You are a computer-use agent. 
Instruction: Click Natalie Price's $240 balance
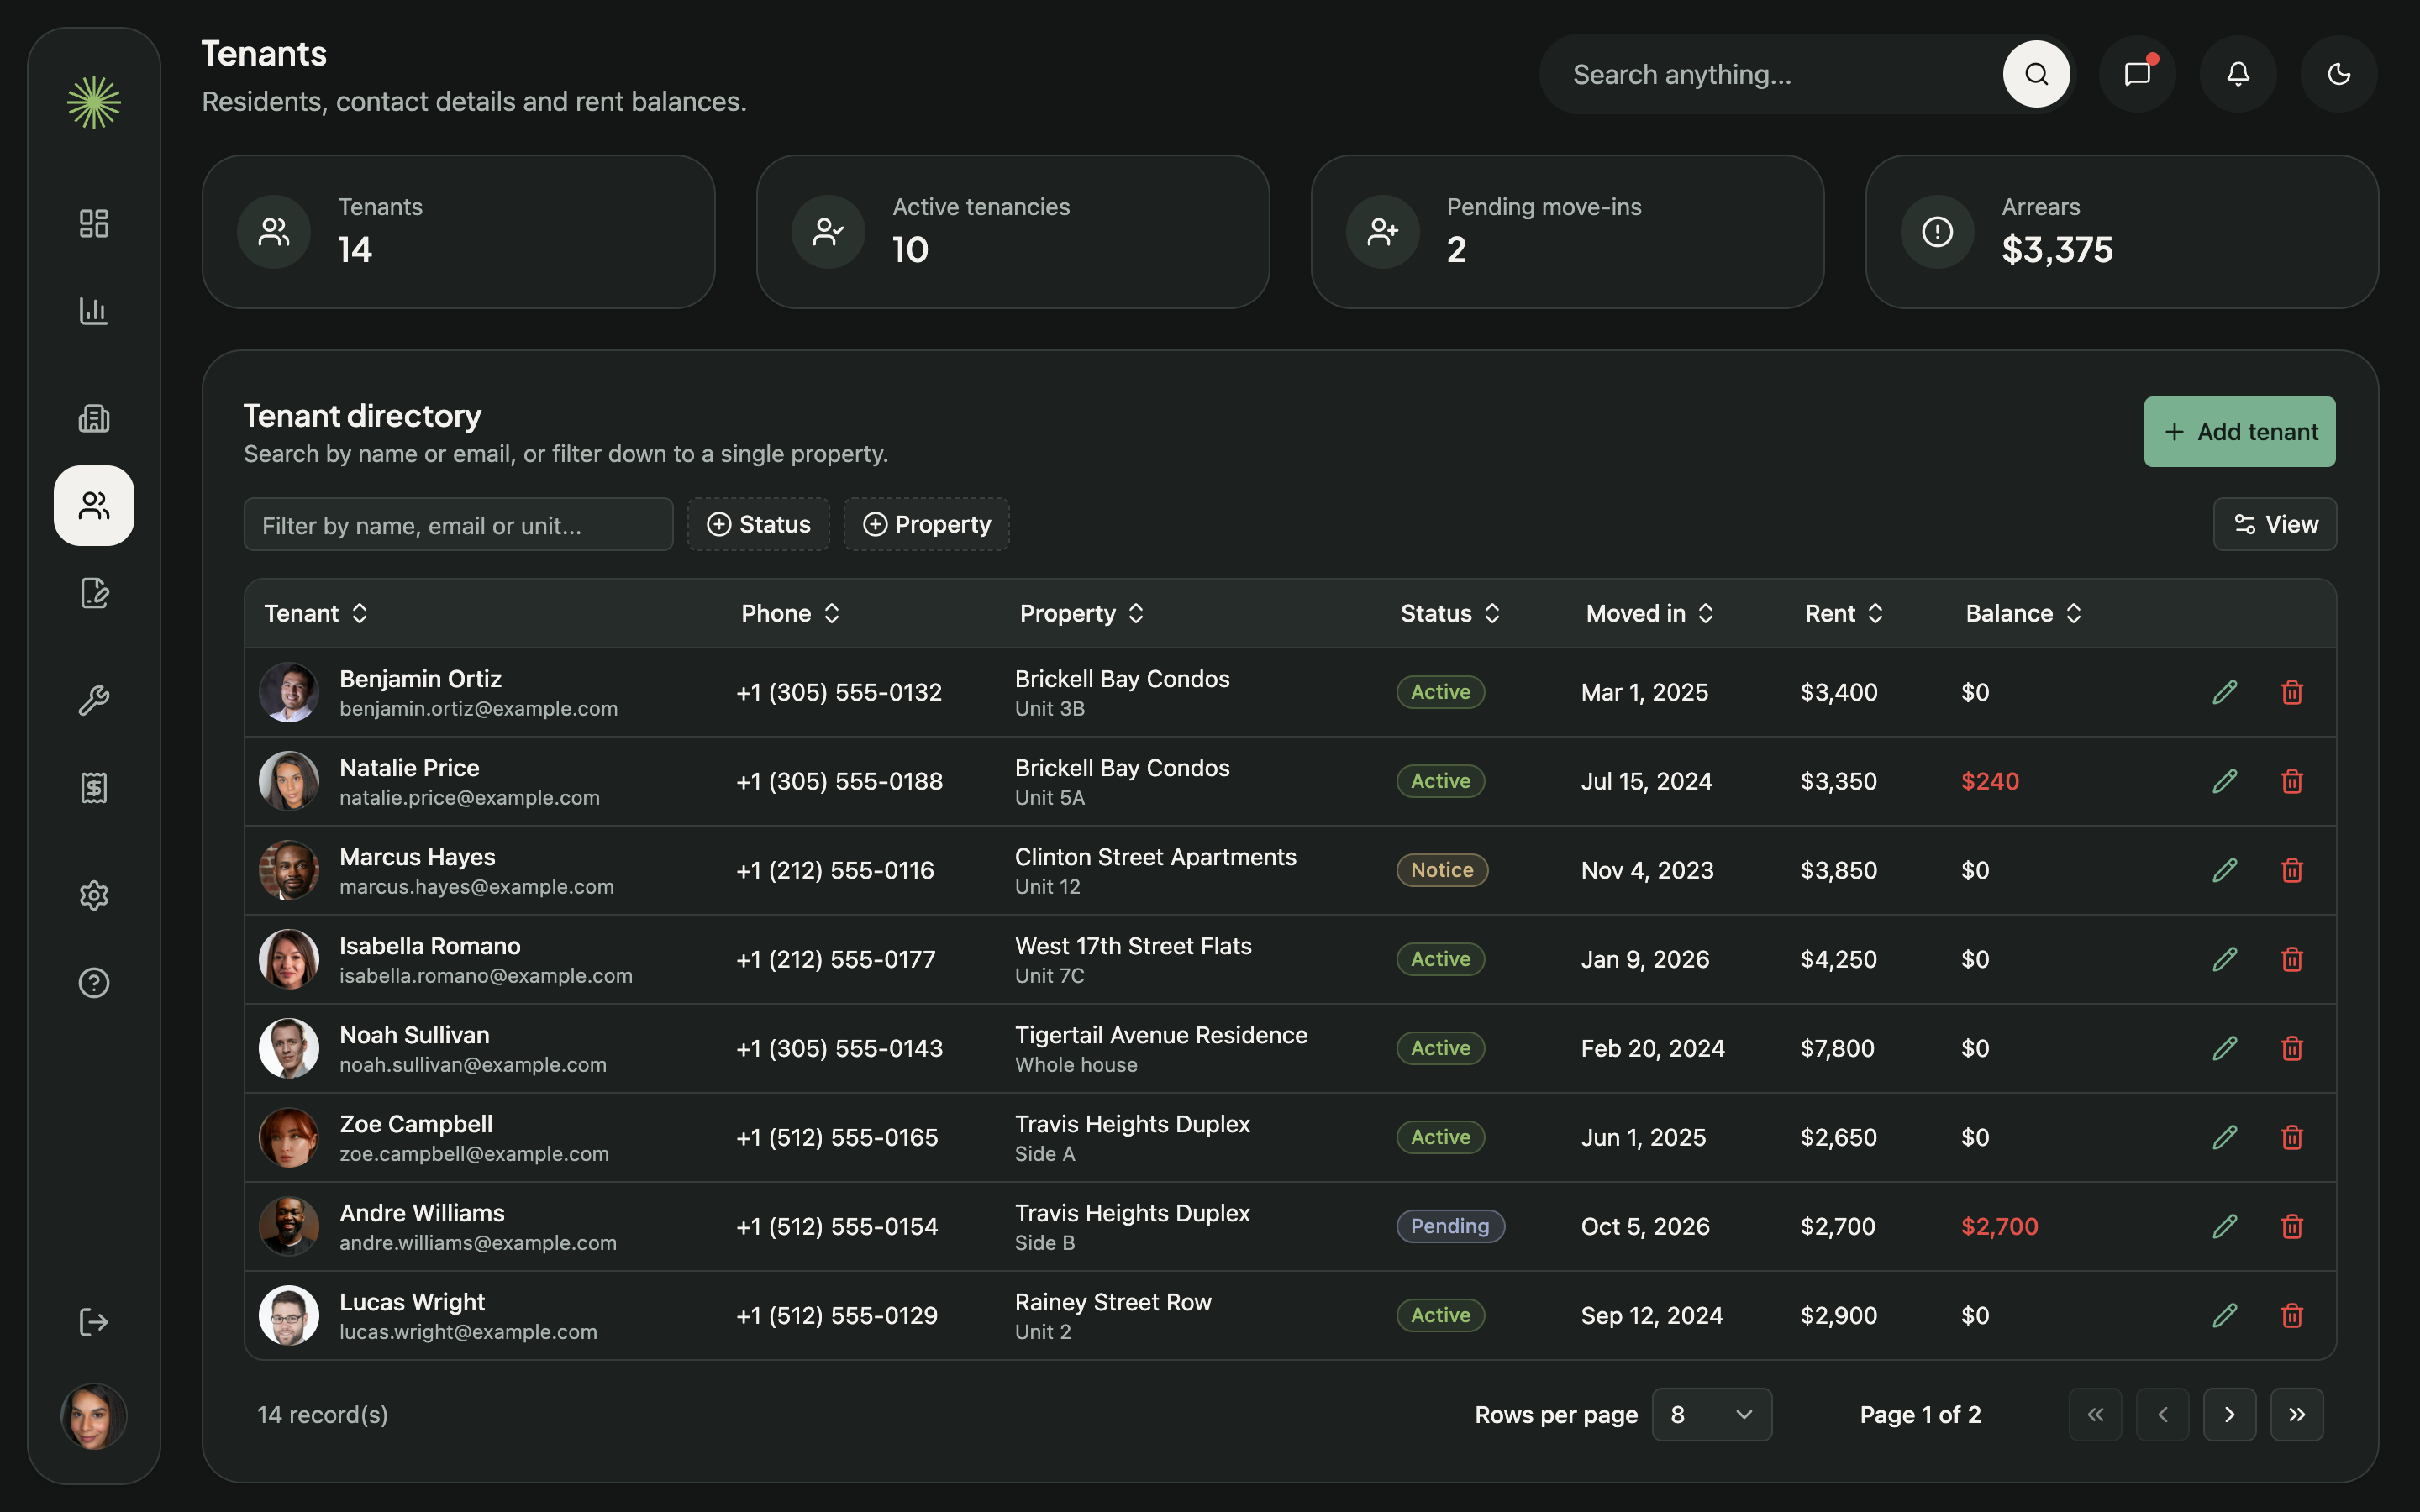click(1990, 781)
